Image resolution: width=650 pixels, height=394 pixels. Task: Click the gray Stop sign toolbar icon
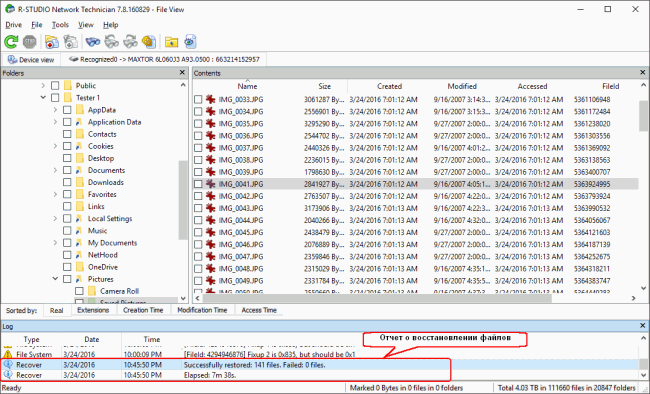[29, 41]
